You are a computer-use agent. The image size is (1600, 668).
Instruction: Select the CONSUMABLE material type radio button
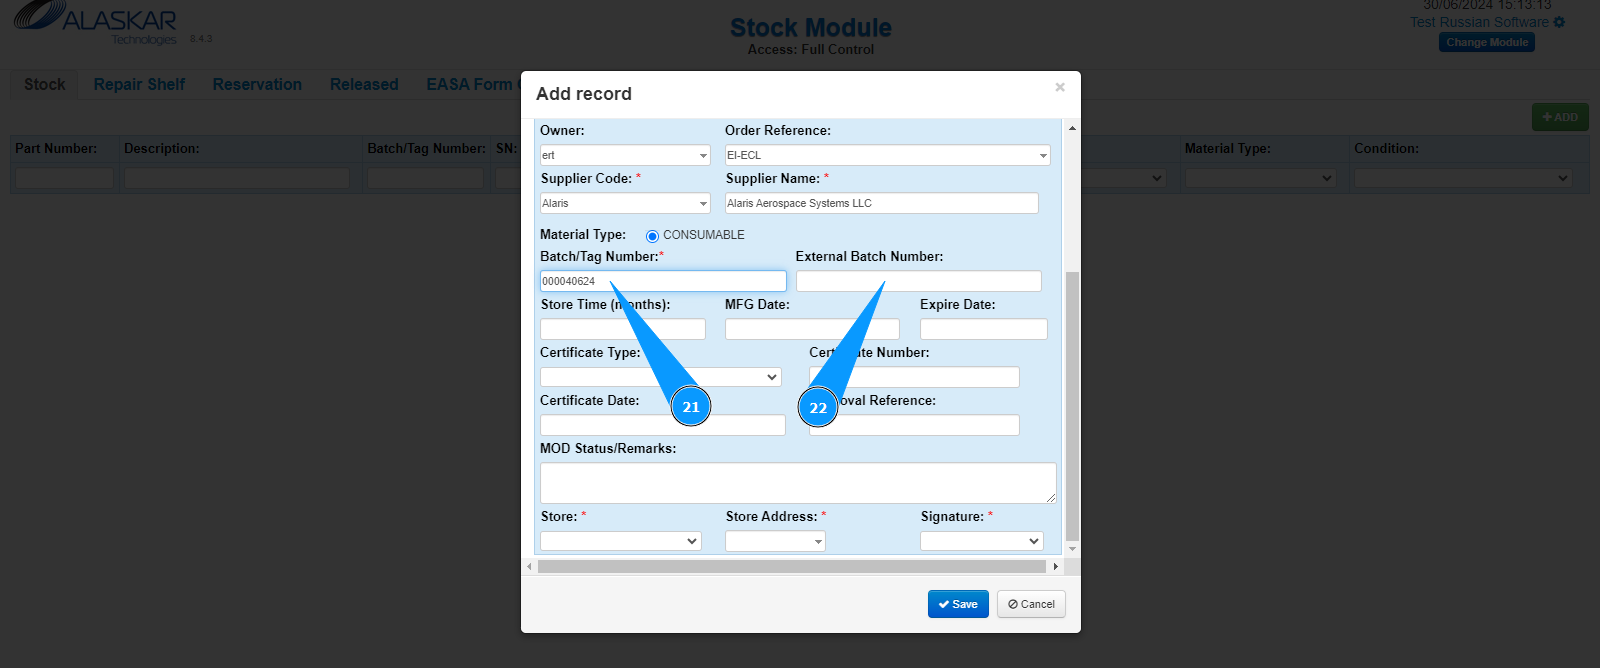[x=652, y=236]
